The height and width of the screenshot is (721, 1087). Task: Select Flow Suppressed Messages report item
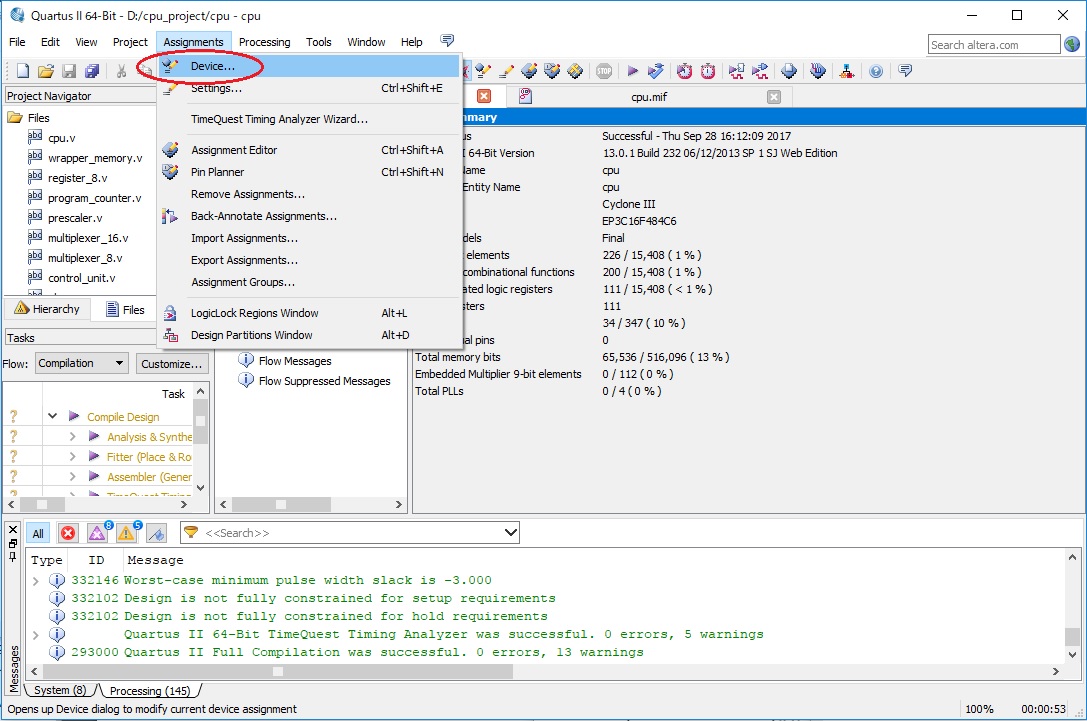click(324, 381)
